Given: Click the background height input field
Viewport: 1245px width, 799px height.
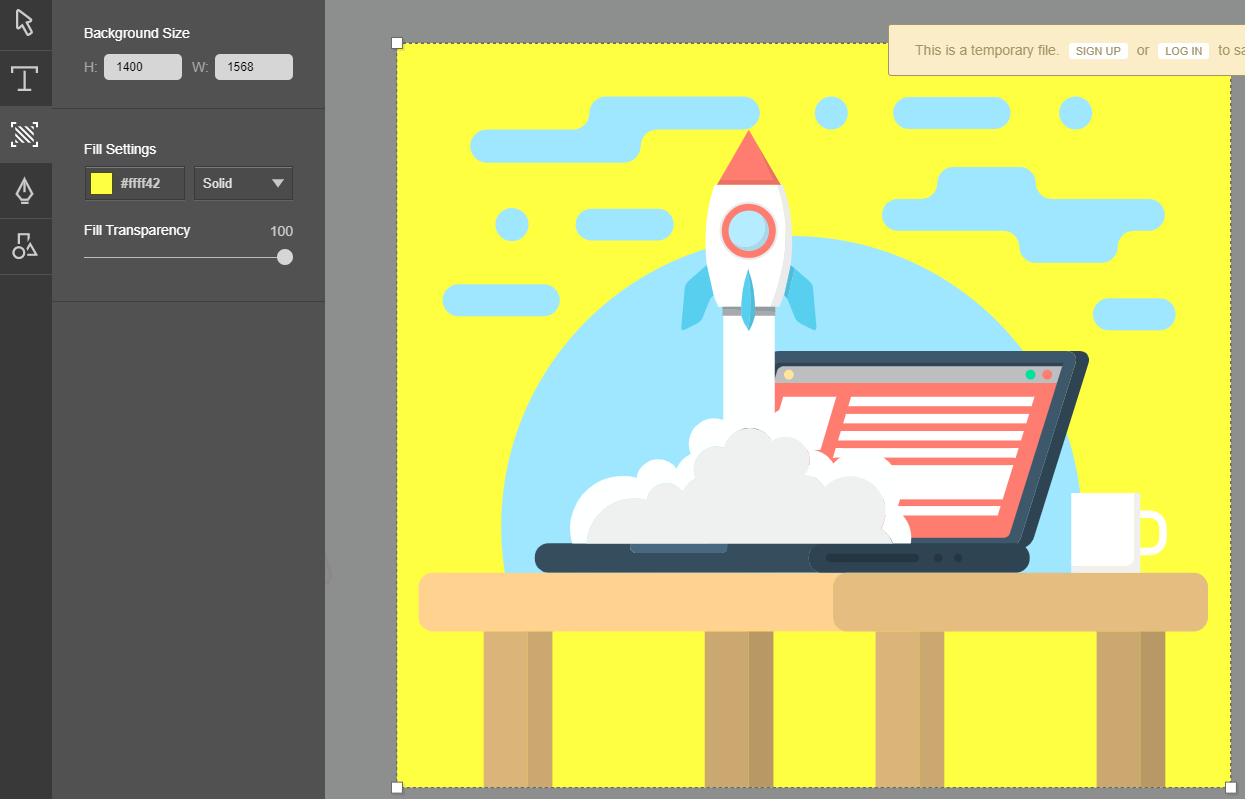Looking at the screenshot, I should (142, 67).
